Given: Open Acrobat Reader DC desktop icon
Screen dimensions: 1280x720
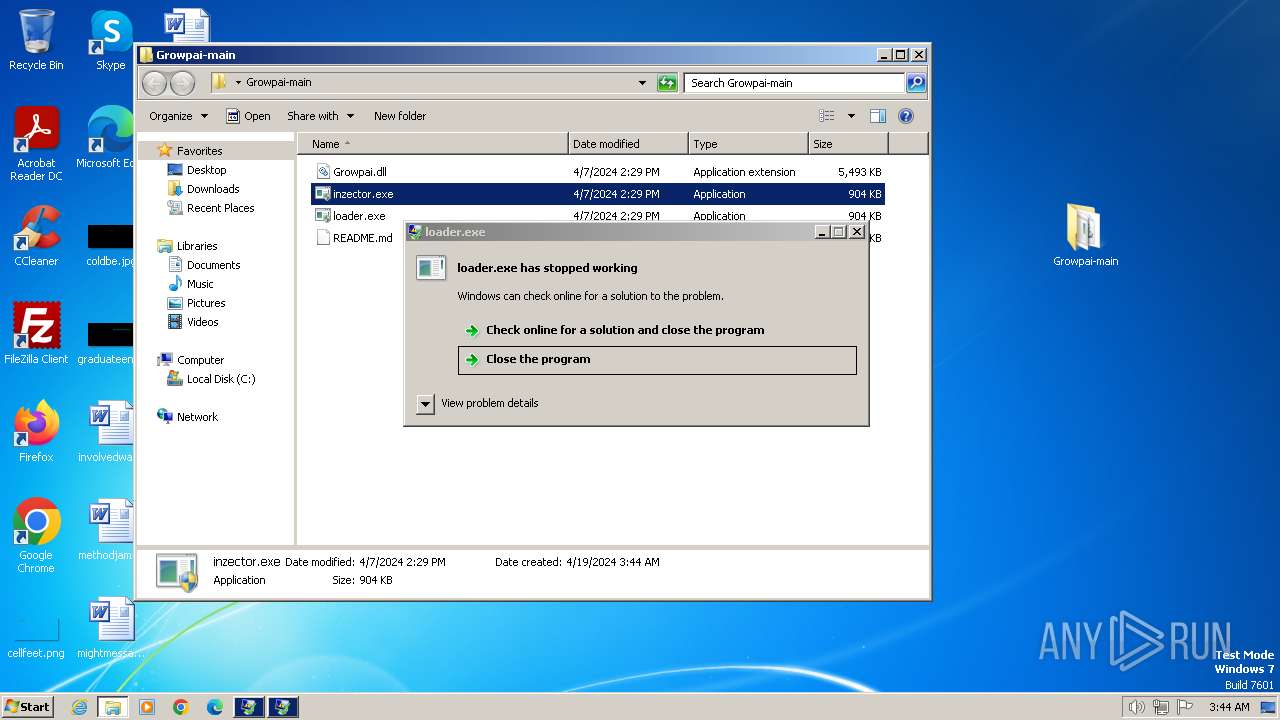Looking at the screenshot, I should (36, 145).
